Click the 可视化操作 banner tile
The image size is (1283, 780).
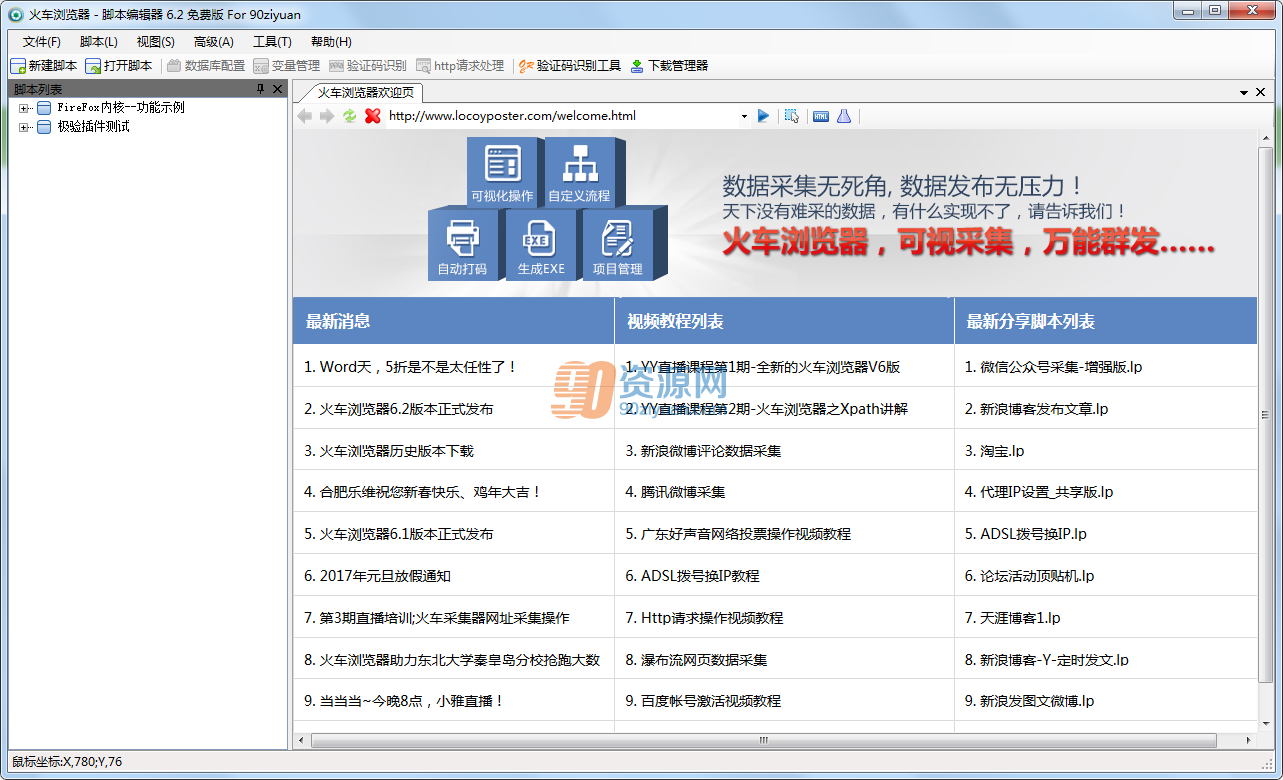pos(505,172)
